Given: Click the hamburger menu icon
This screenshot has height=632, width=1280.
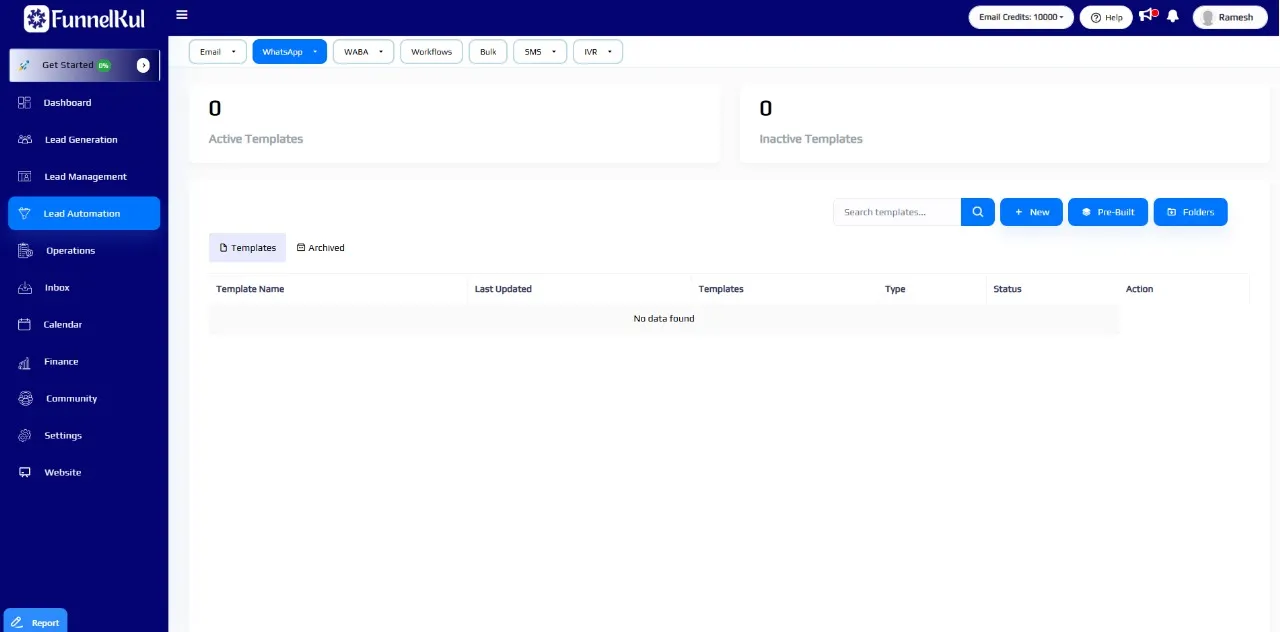Looking at the screenshot, I should 181,15.
